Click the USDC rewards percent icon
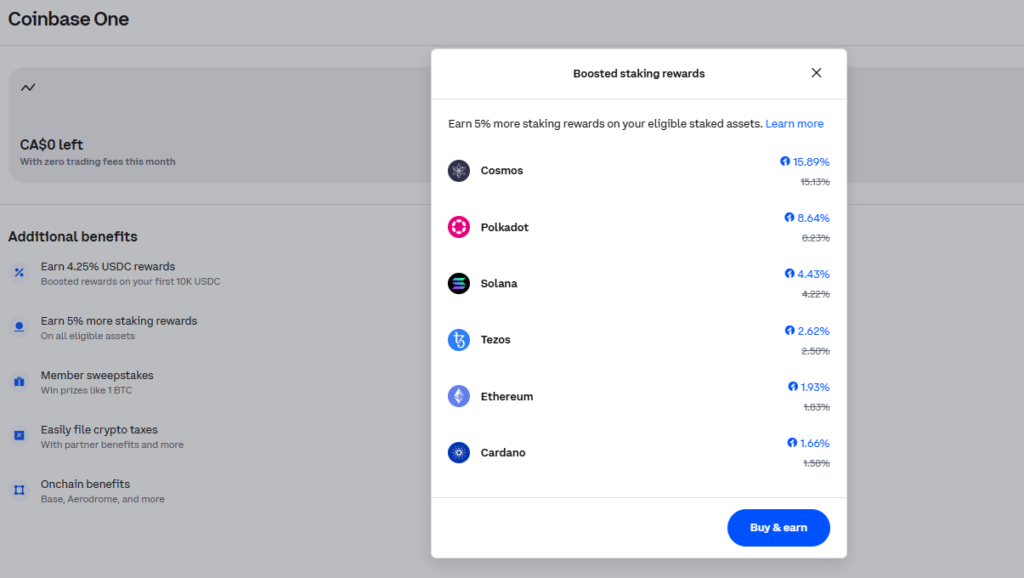 coord(19,273)
